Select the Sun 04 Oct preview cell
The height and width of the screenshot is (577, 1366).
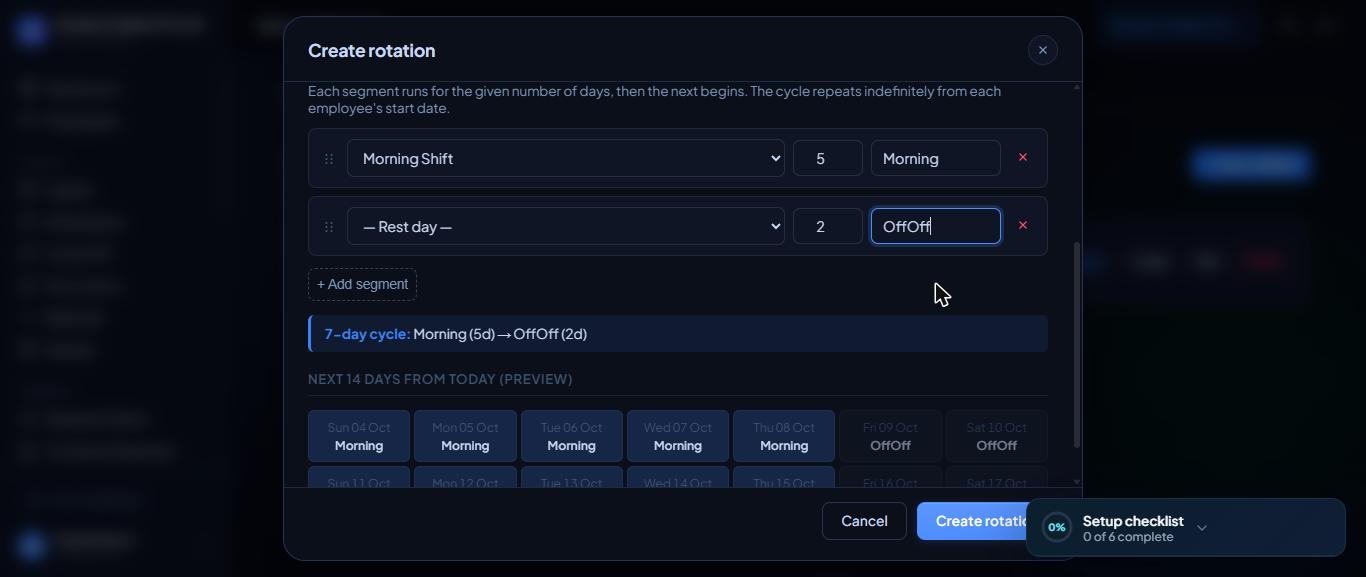(359, 436)
